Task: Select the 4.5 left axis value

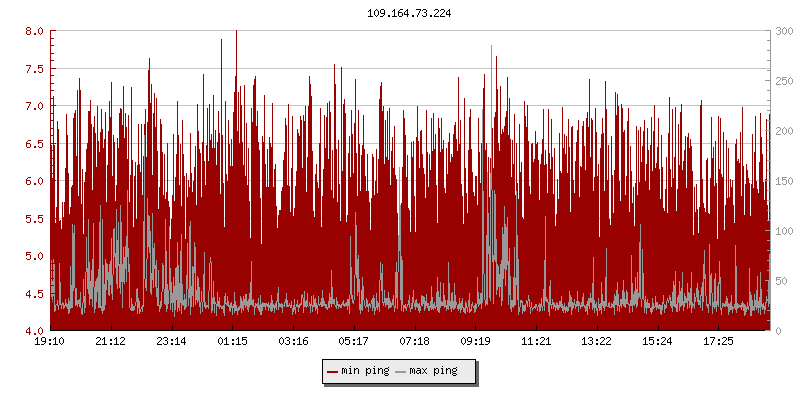Action: pyautogui.click(x=34, y=294)
